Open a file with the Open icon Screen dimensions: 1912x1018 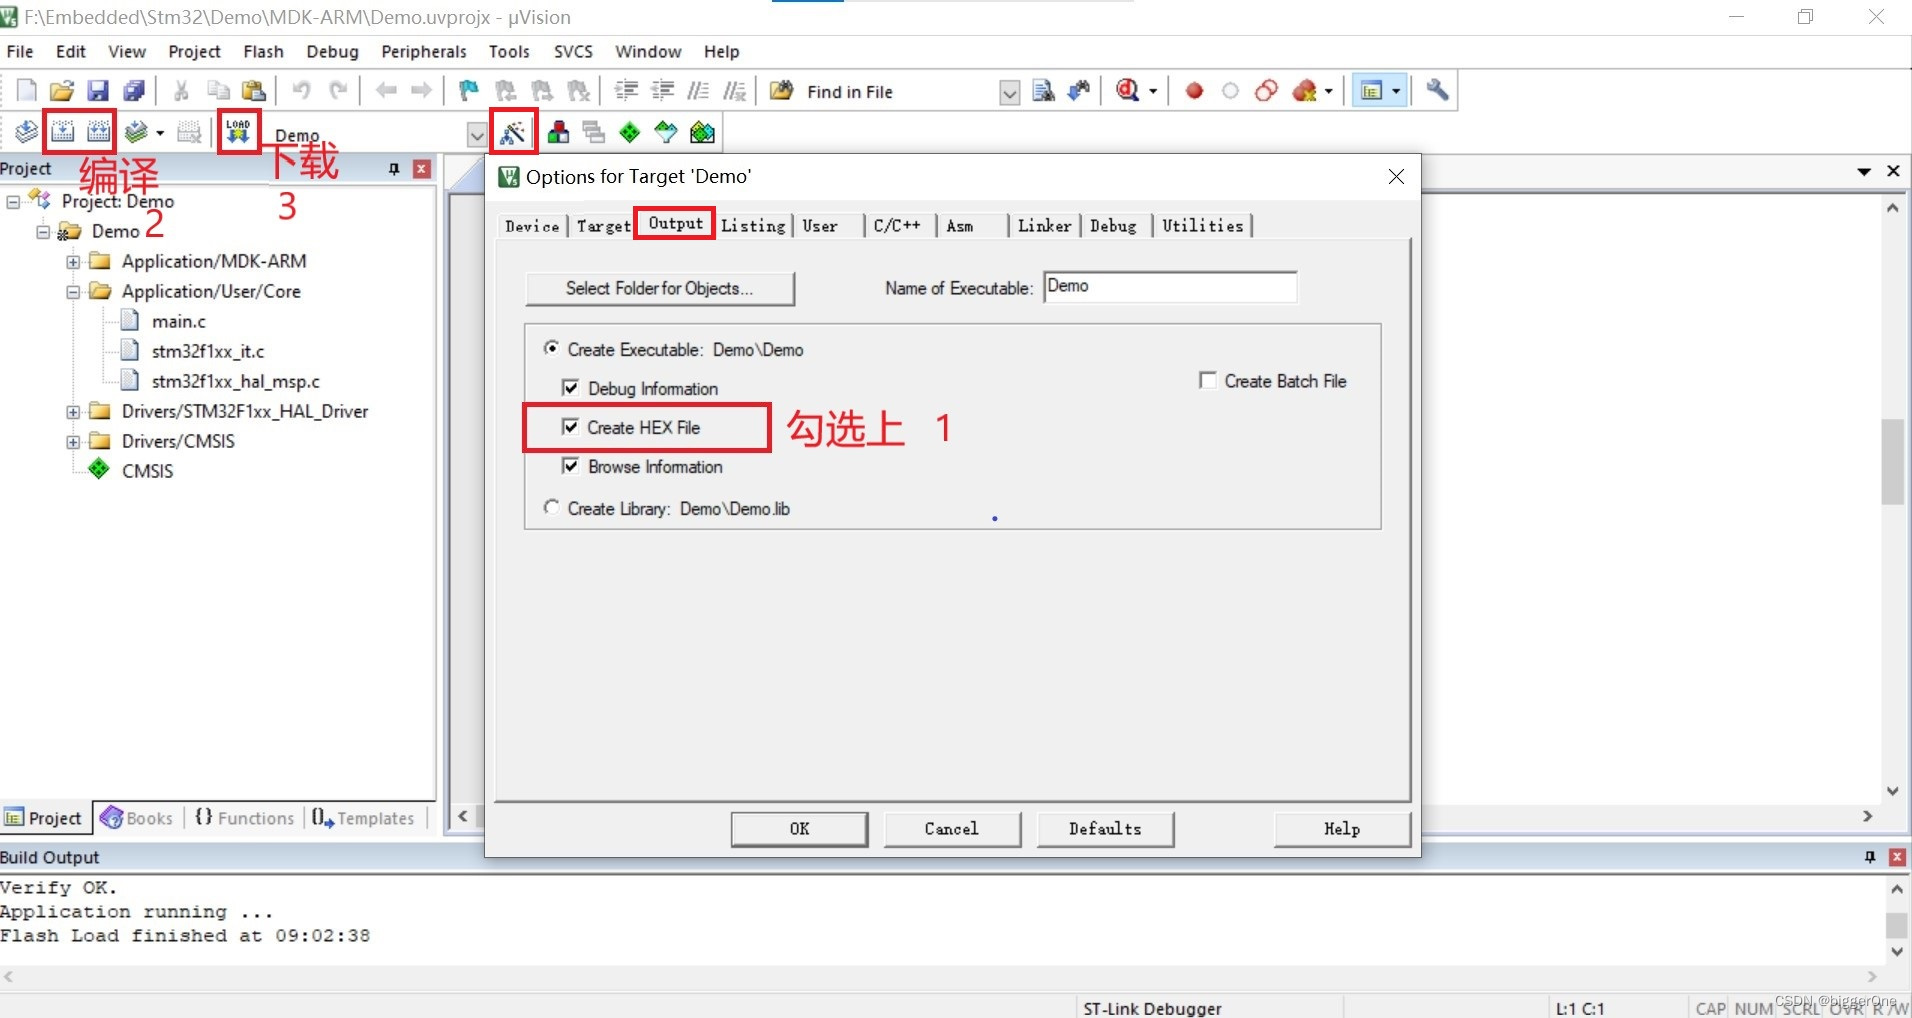tap(62, 91)
